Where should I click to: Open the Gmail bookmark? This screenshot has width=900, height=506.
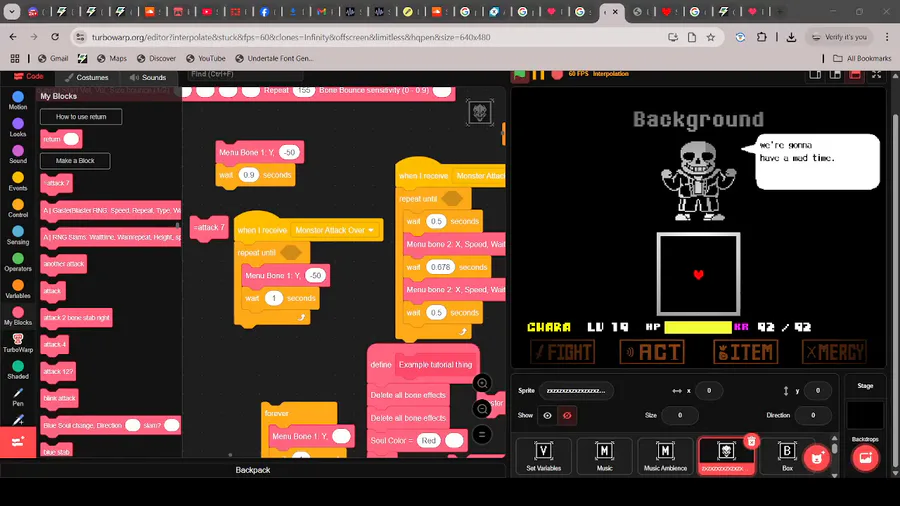tap(53, 58)
